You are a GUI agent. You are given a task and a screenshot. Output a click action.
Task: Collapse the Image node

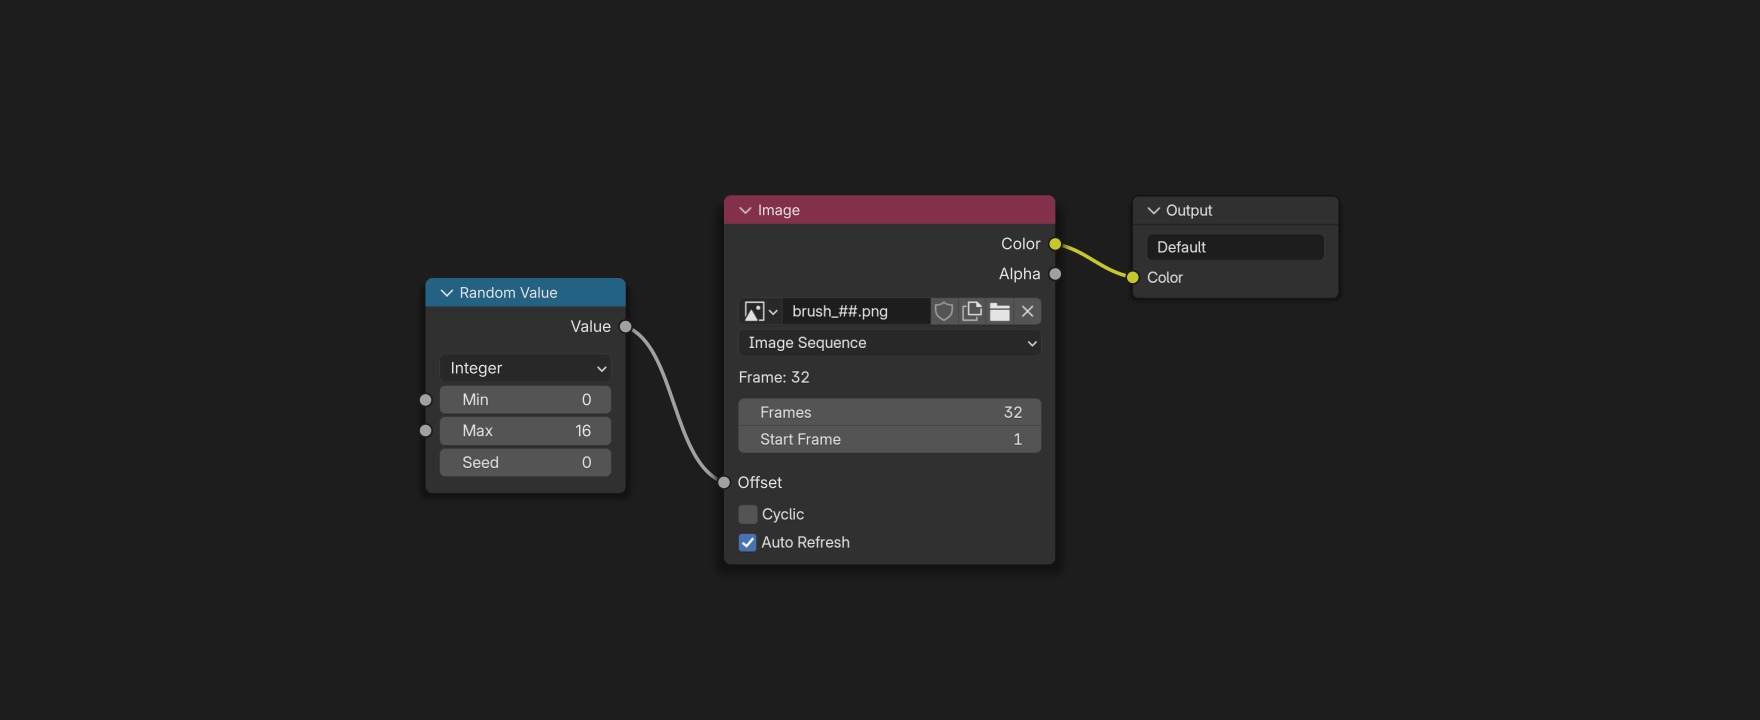tap(745, 210)
